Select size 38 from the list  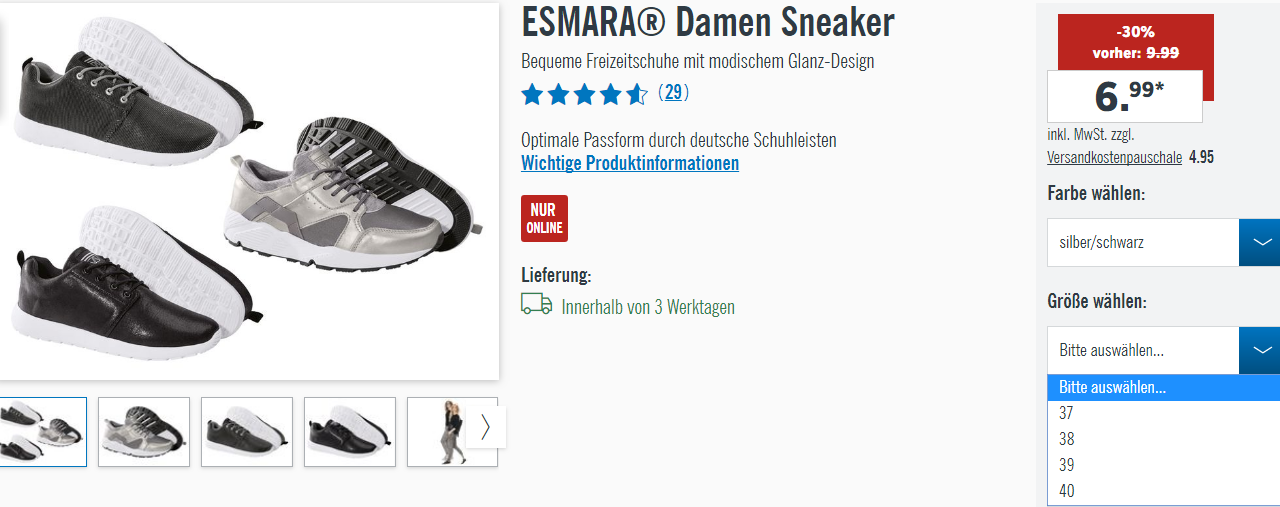(1163, 439)
